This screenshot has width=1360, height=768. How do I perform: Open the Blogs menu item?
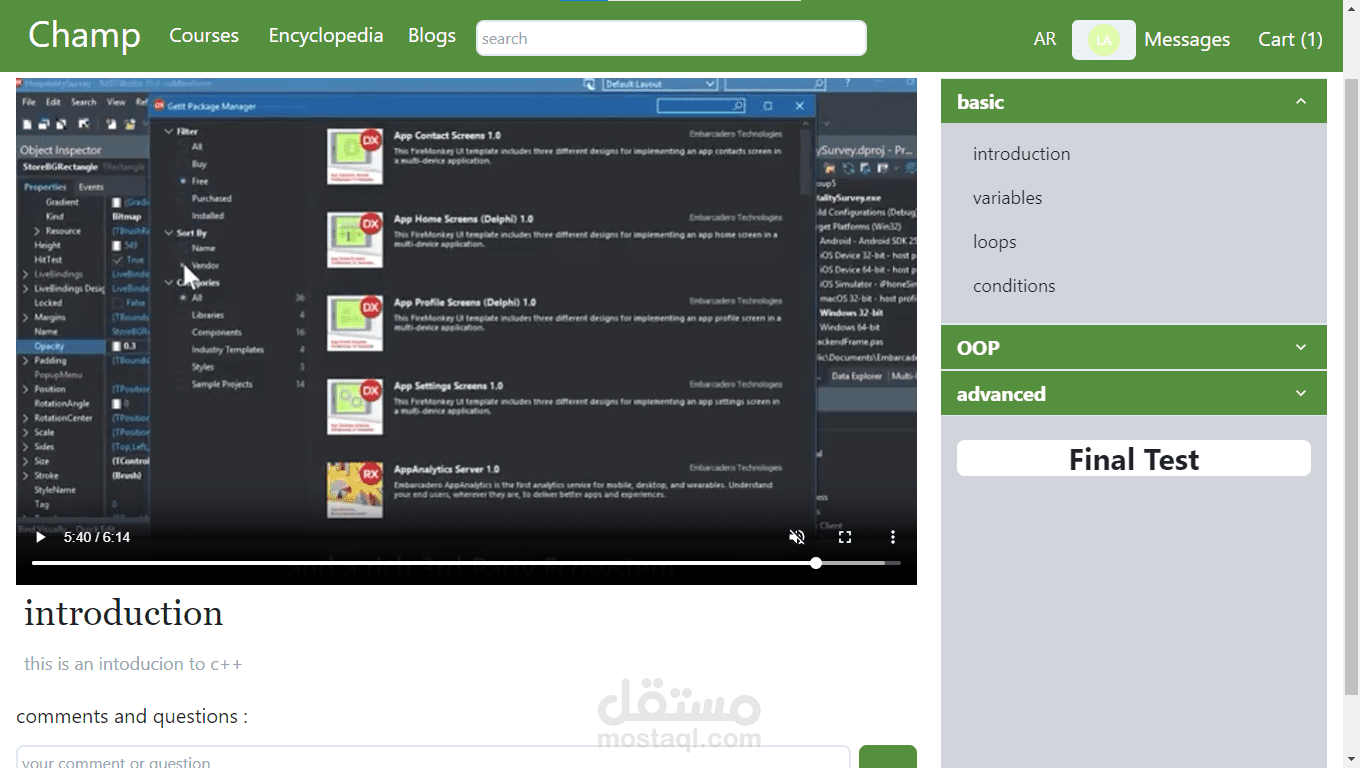pyautogui.click(x=432, y=35)
